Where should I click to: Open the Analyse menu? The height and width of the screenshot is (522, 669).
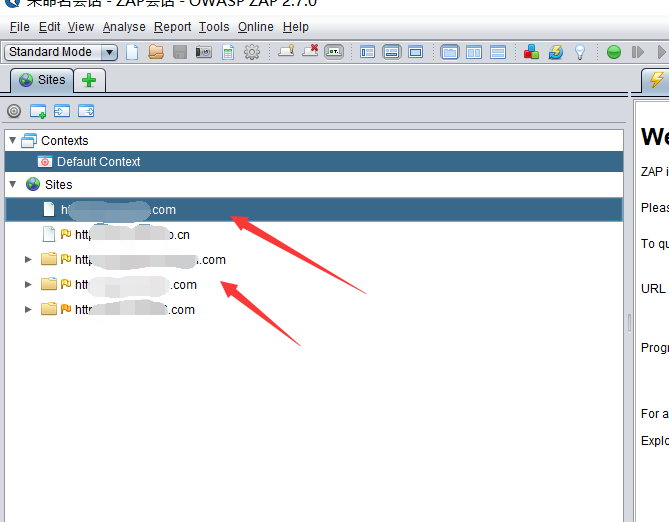point(124,27)
